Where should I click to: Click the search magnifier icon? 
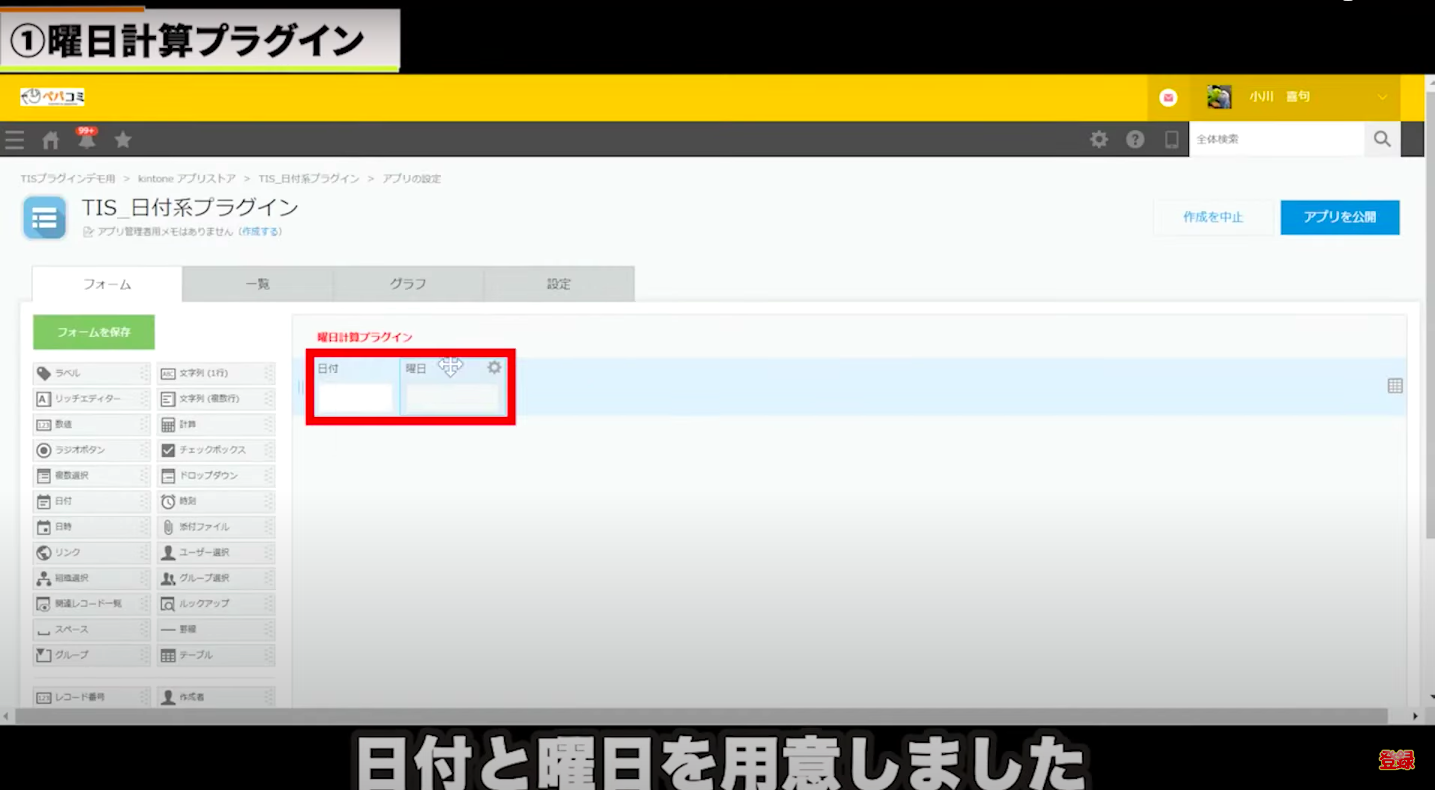pyautogui.click(x=1382, y=140)
